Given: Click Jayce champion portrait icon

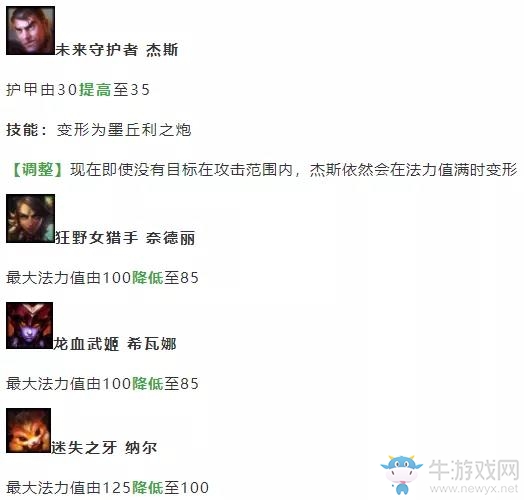Looking at the screenshot, I should 30,30.
